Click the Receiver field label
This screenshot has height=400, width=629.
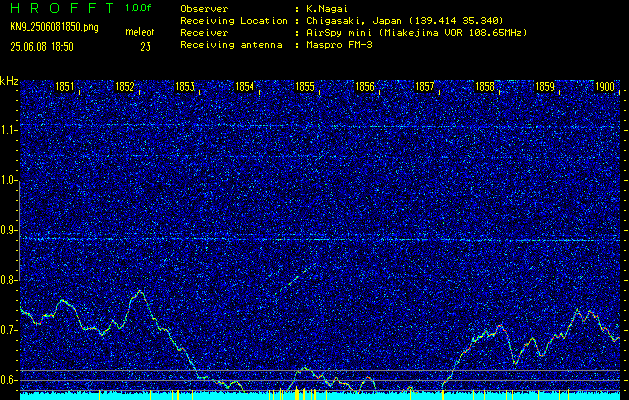[x=204, y=33]
